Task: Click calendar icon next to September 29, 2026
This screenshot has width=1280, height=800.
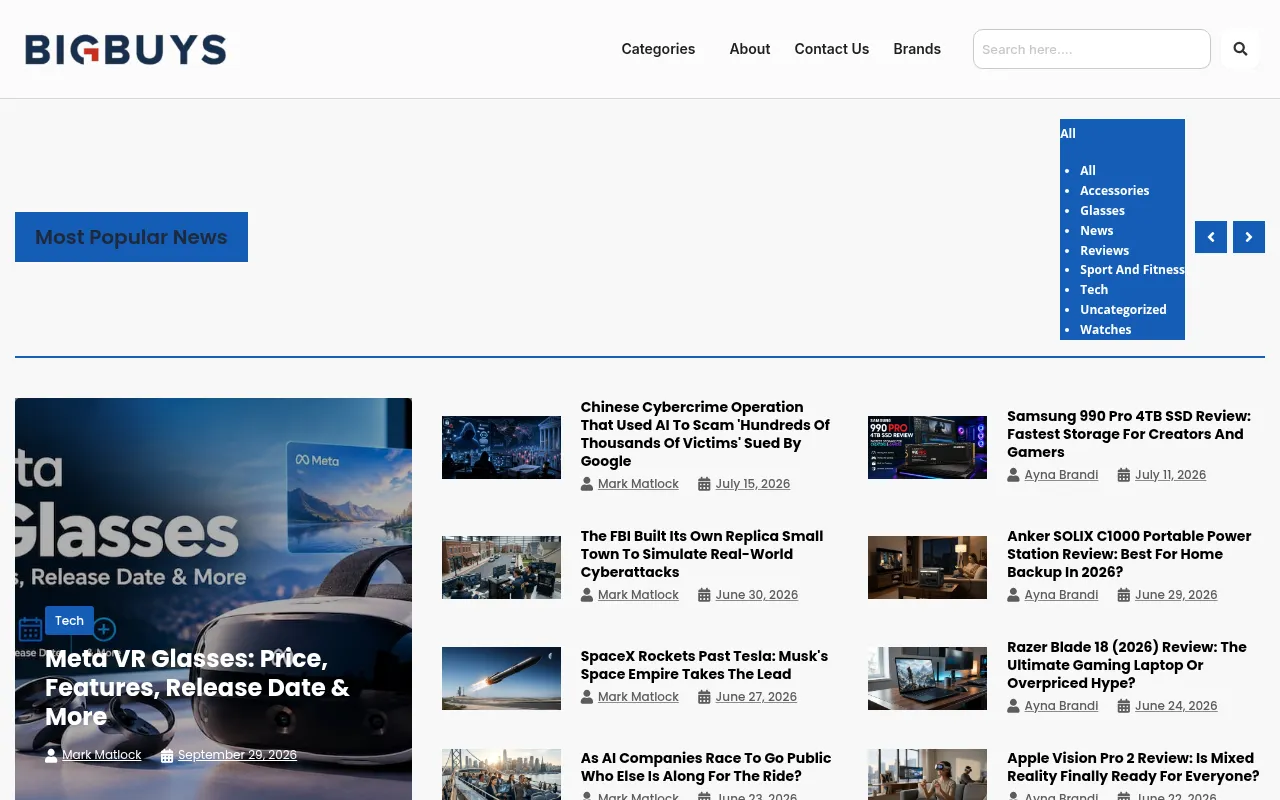Action: pos(167,756)
